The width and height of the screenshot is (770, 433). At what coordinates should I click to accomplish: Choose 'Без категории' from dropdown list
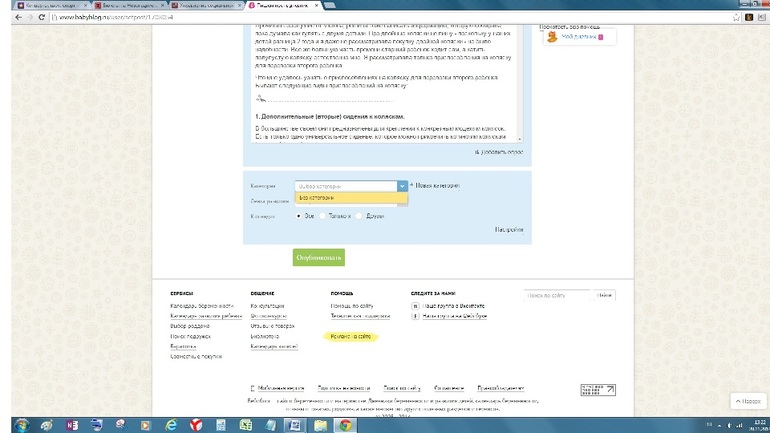pos(351,198)
